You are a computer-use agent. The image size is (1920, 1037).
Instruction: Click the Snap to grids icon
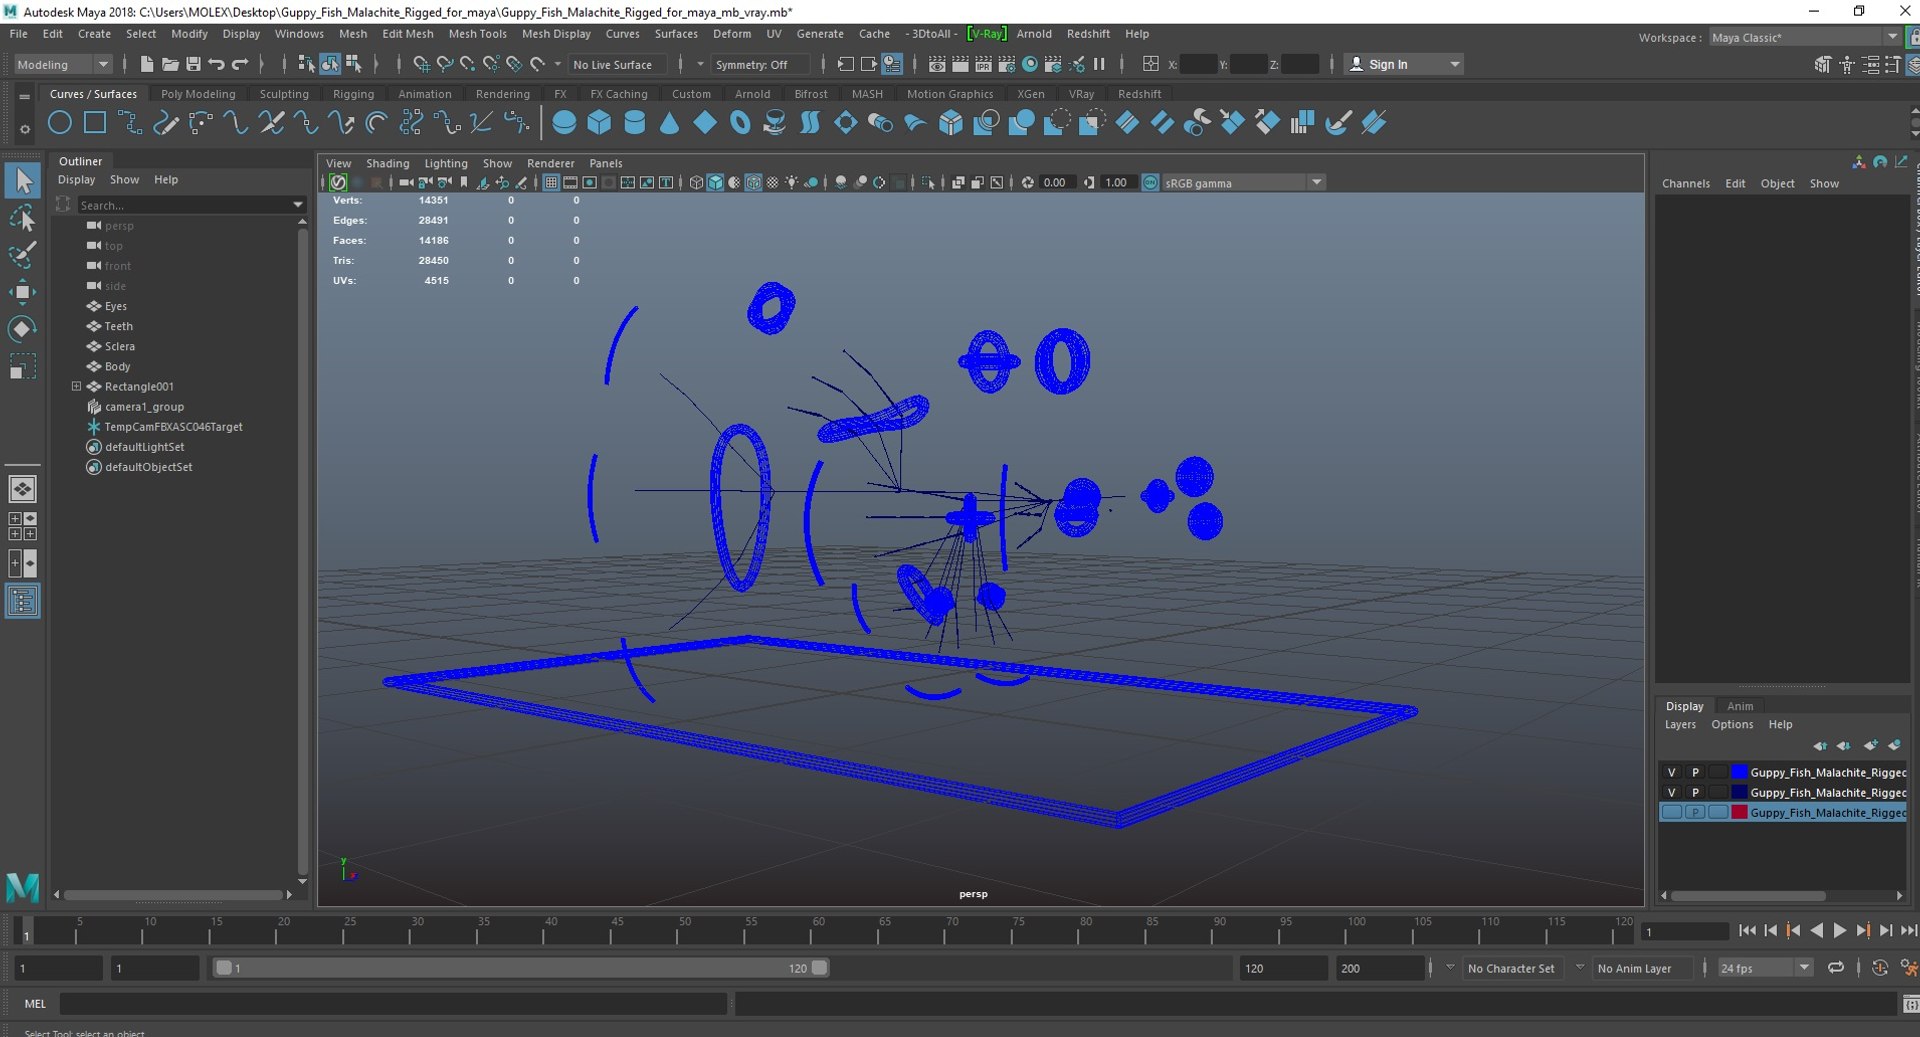point(421,64)
